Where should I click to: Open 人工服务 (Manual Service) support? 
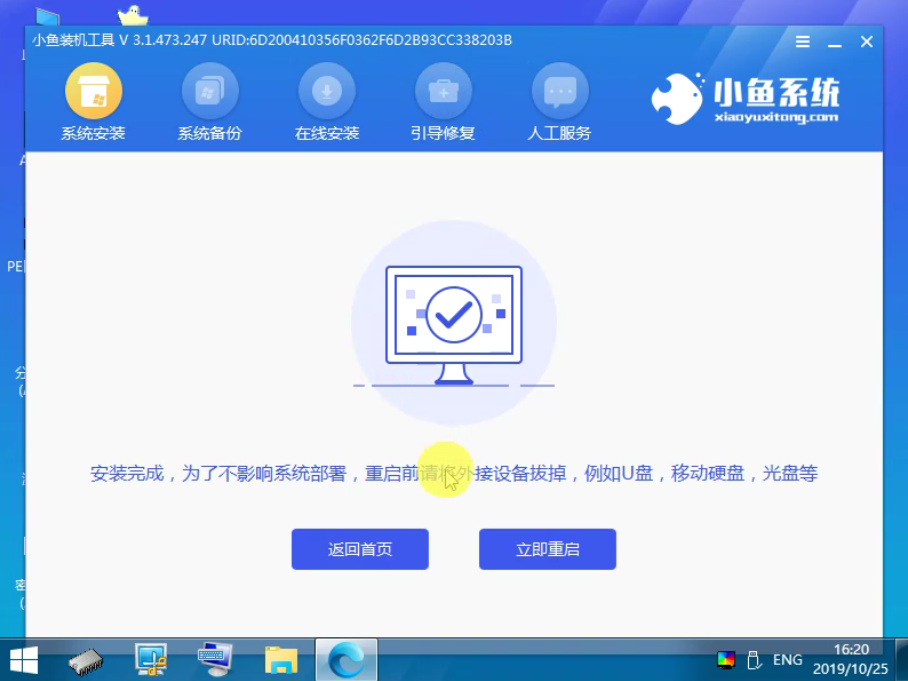click(560, 100)
